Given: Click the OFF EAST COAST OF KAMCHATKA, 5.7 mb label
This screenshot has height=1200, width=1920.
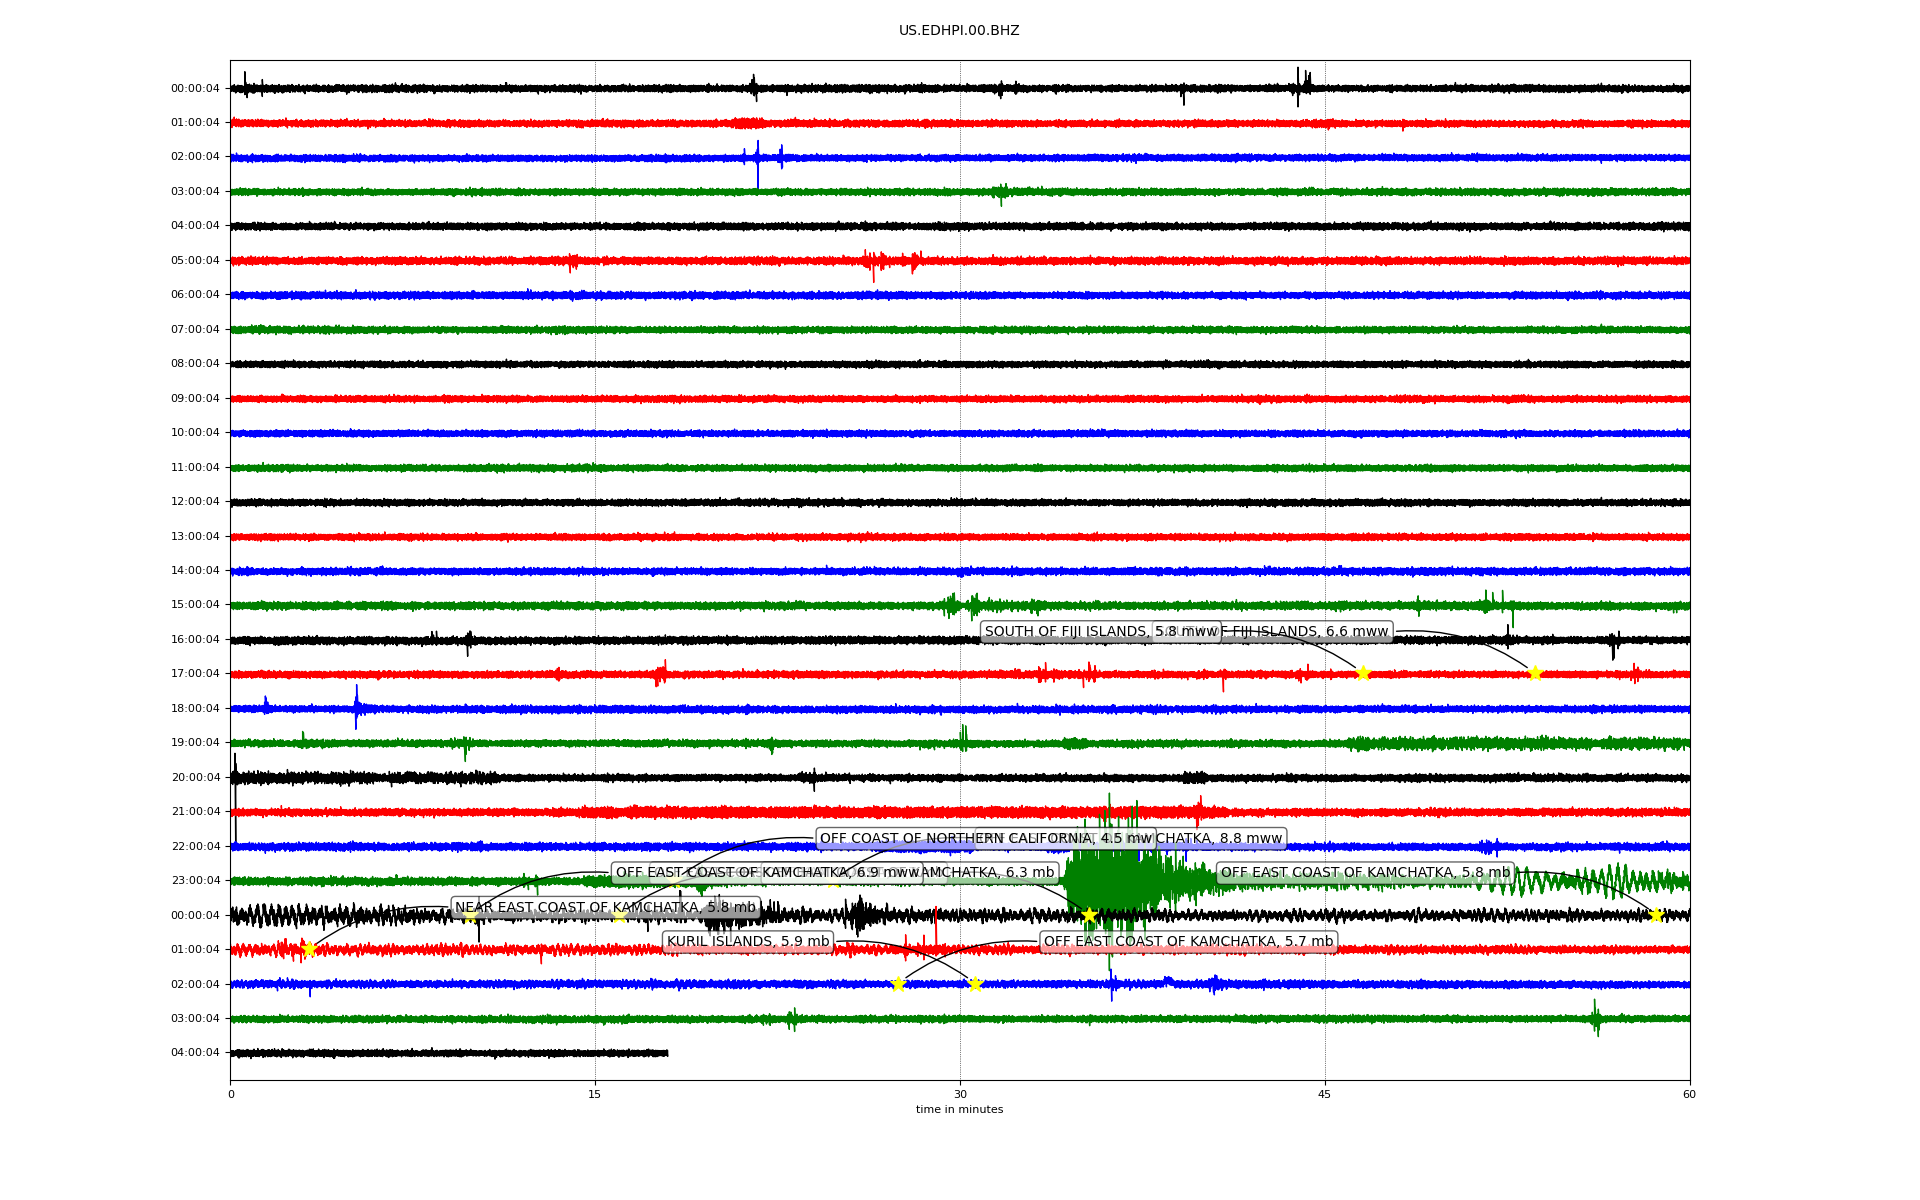Looking at the screenshot, I should [1188, 942].
